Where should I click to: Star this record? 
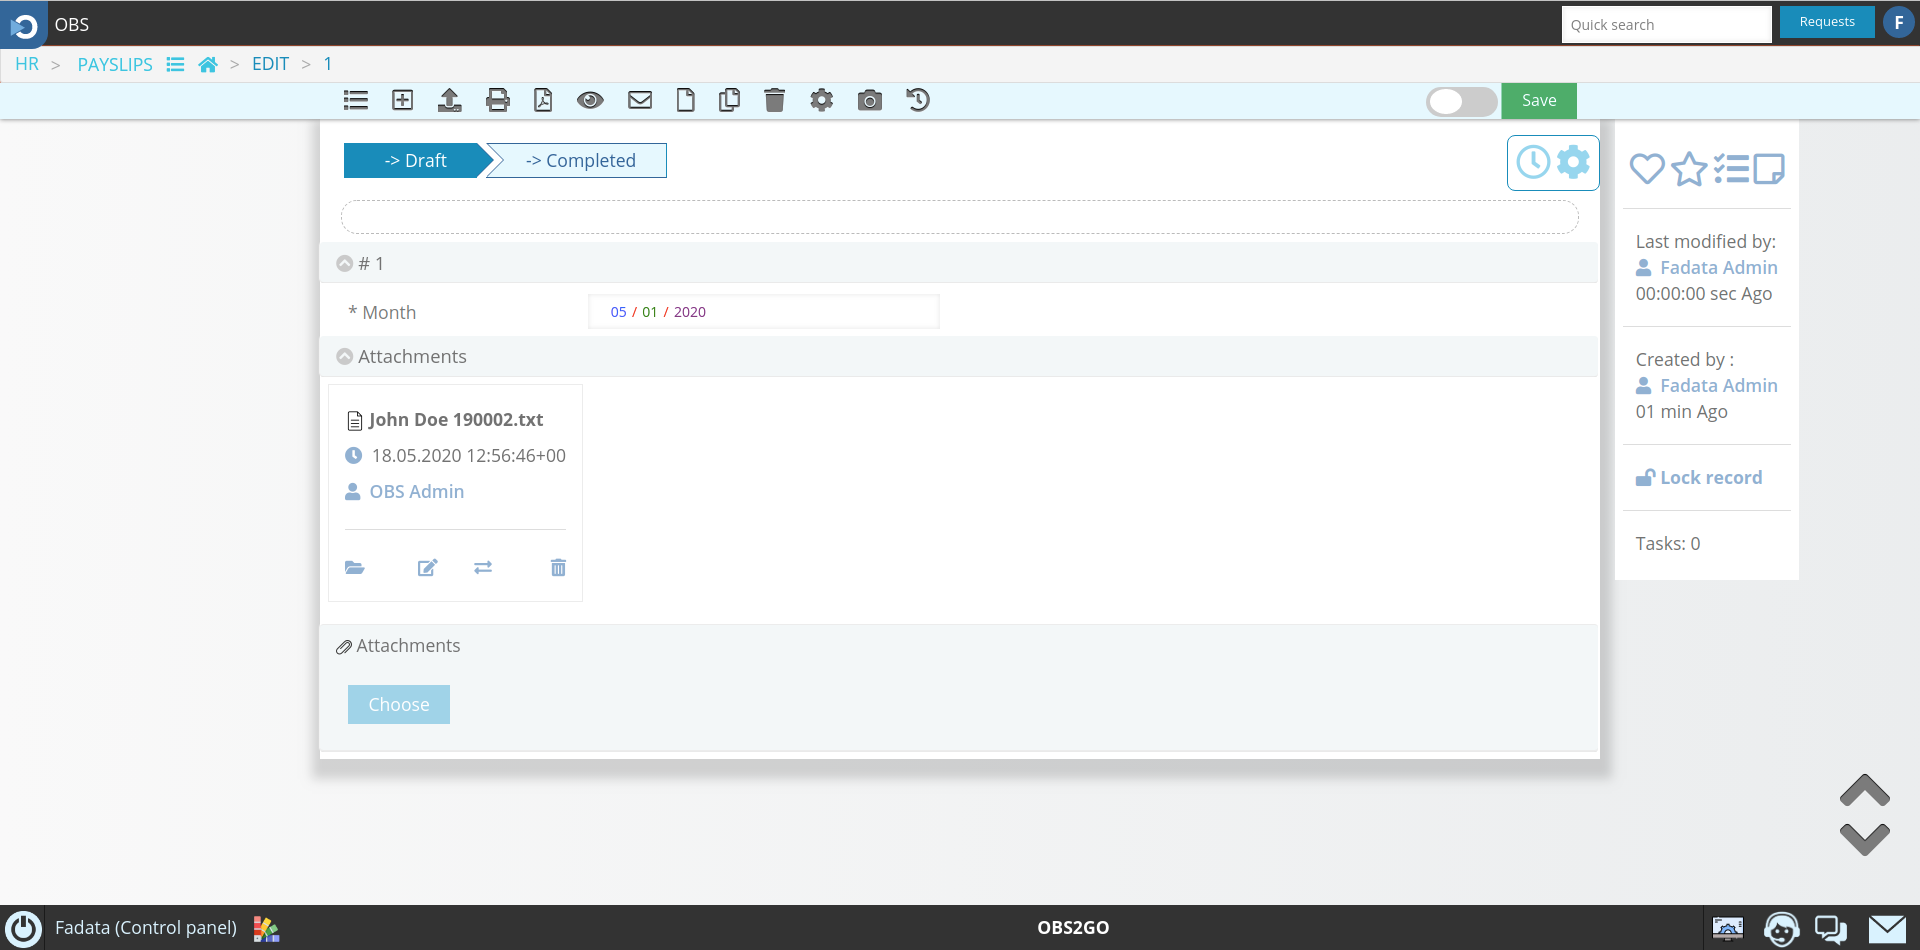(1689, 169)
